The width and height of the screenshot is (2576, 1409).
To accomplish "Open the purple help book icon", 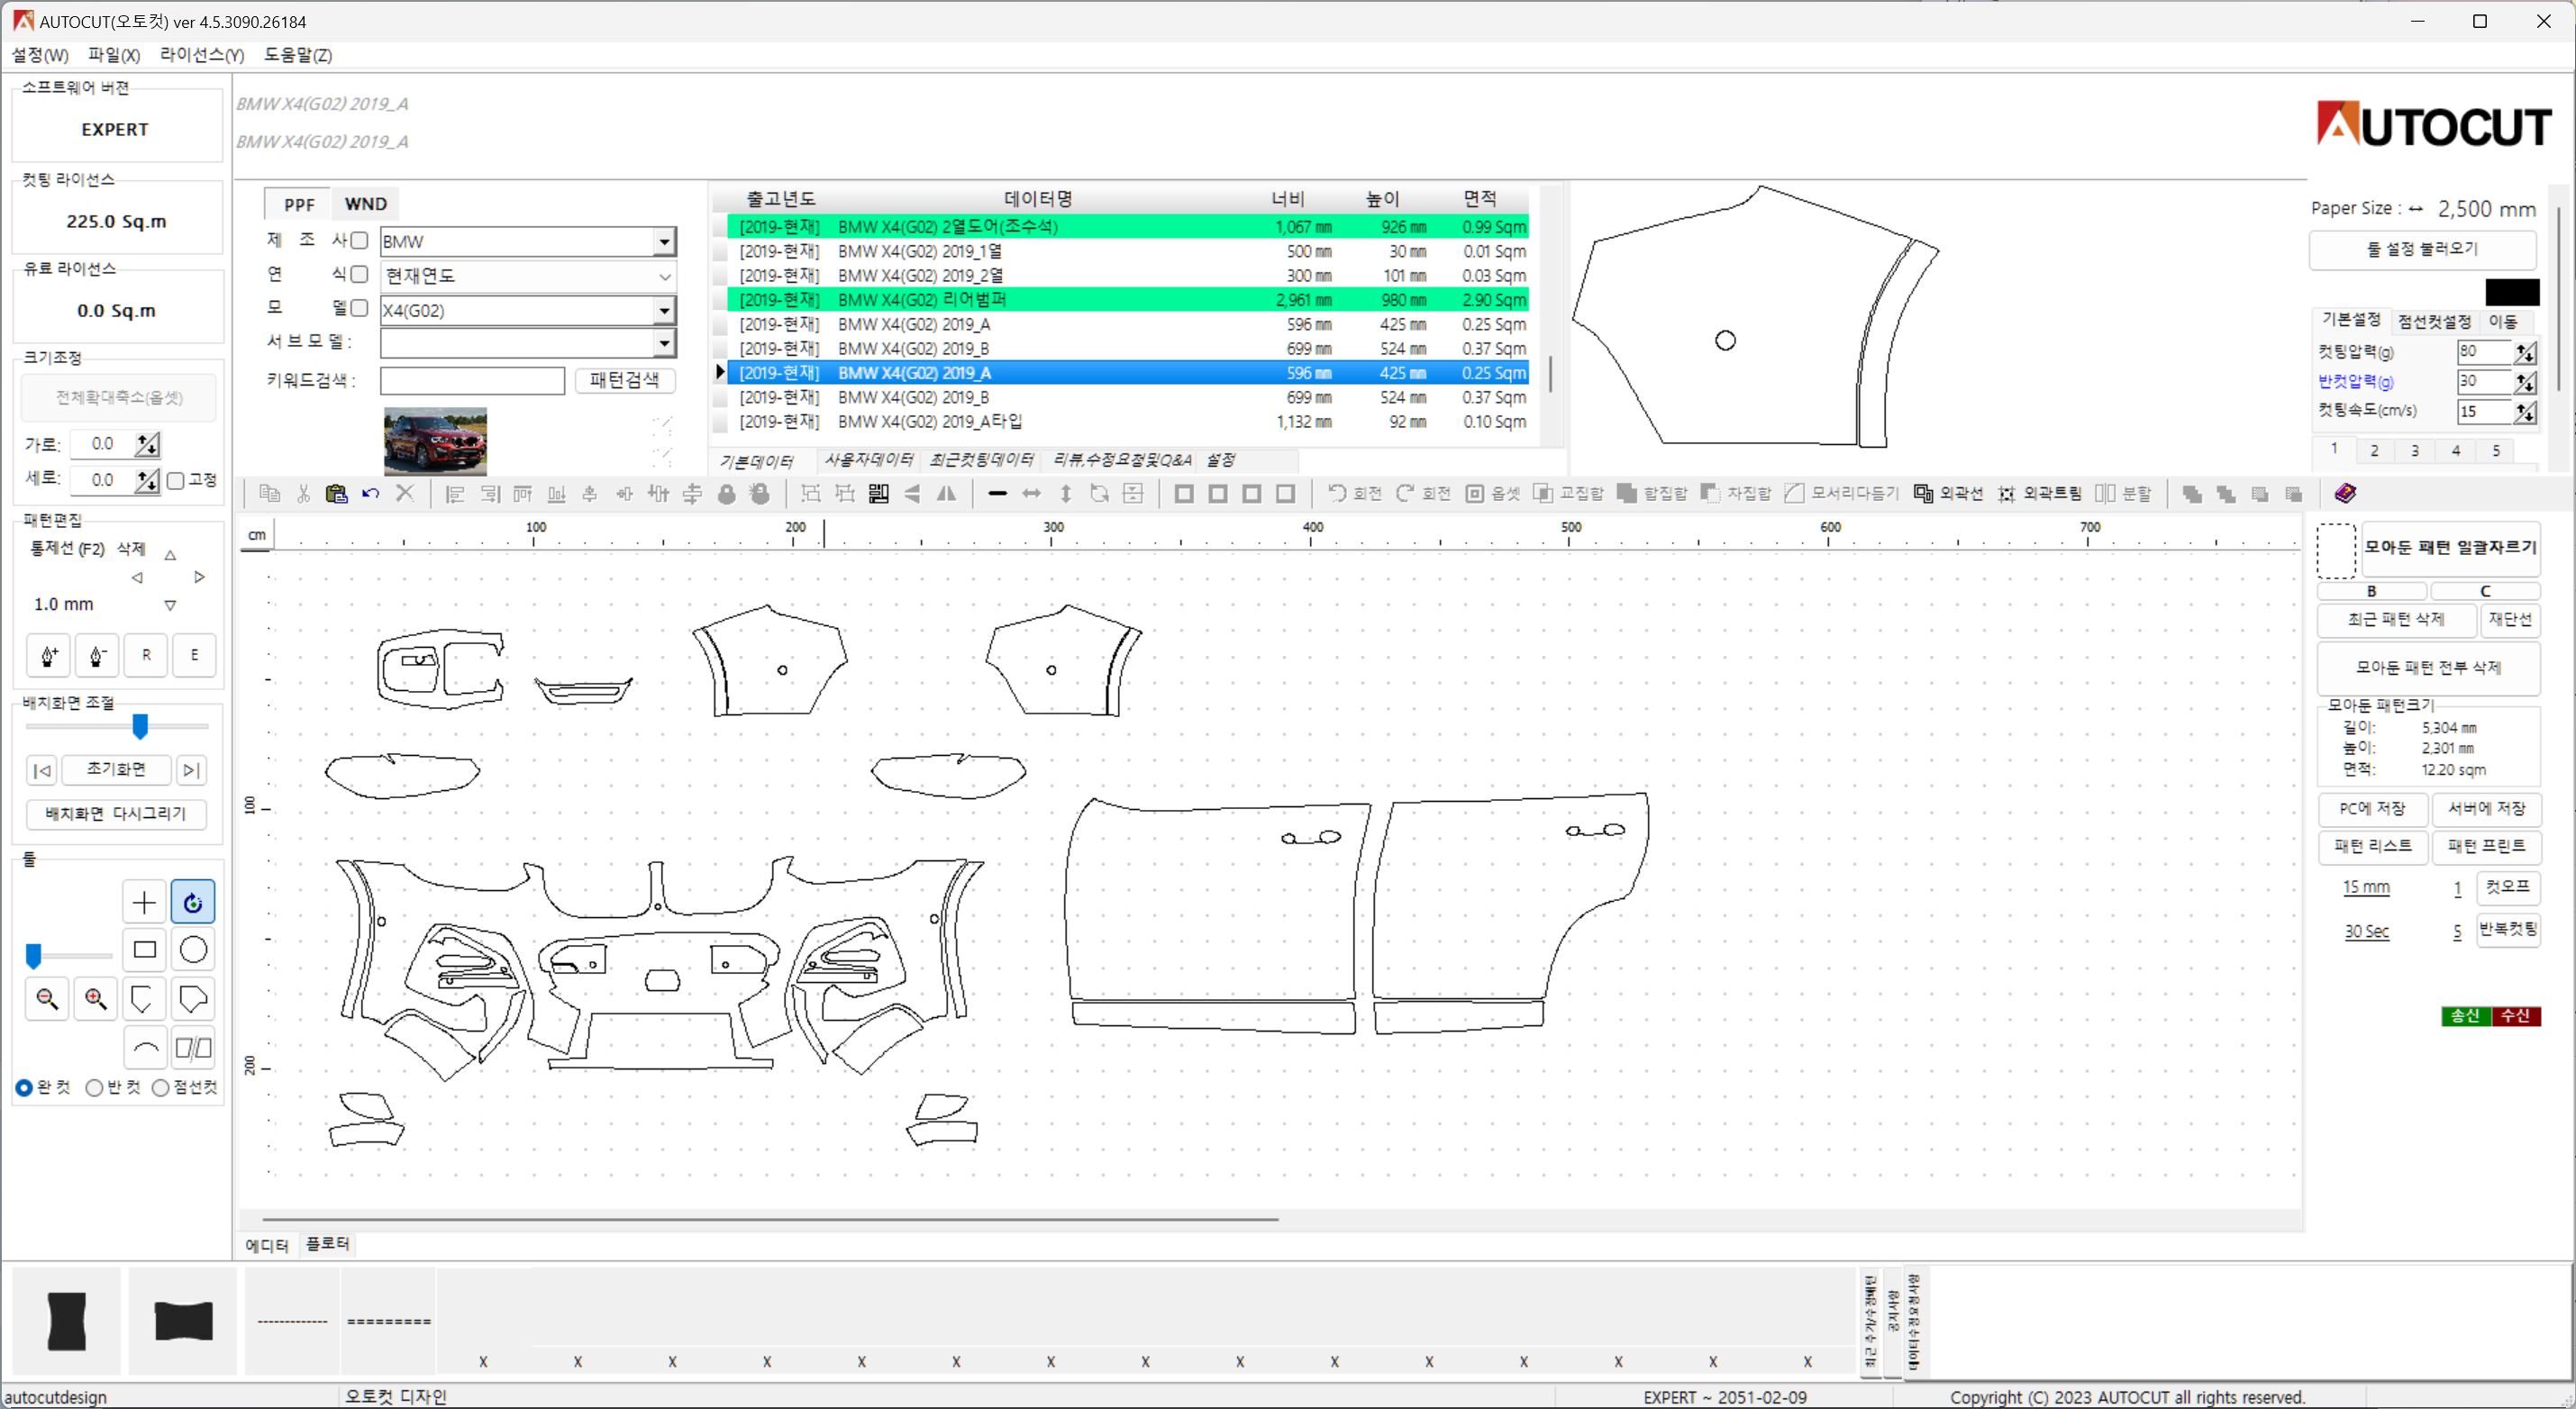I will (x=2345, y=493).
